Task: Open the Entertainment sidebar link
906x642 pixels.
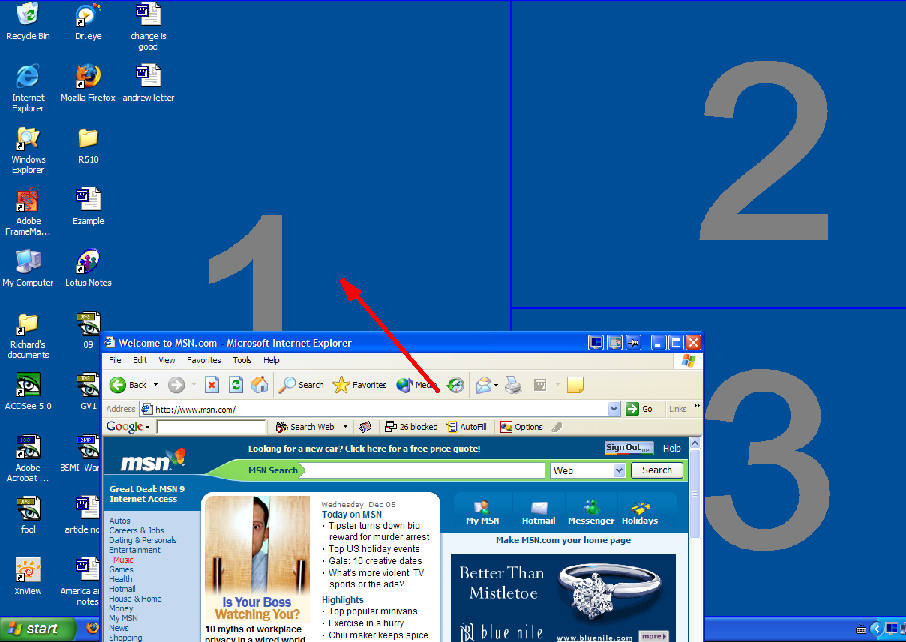Action: coord(135,550)
